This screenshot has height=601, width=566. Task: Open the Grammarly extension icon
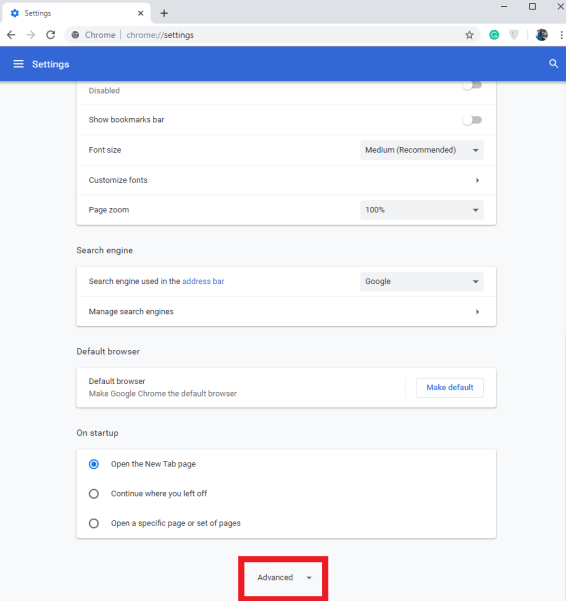(494, 35)
